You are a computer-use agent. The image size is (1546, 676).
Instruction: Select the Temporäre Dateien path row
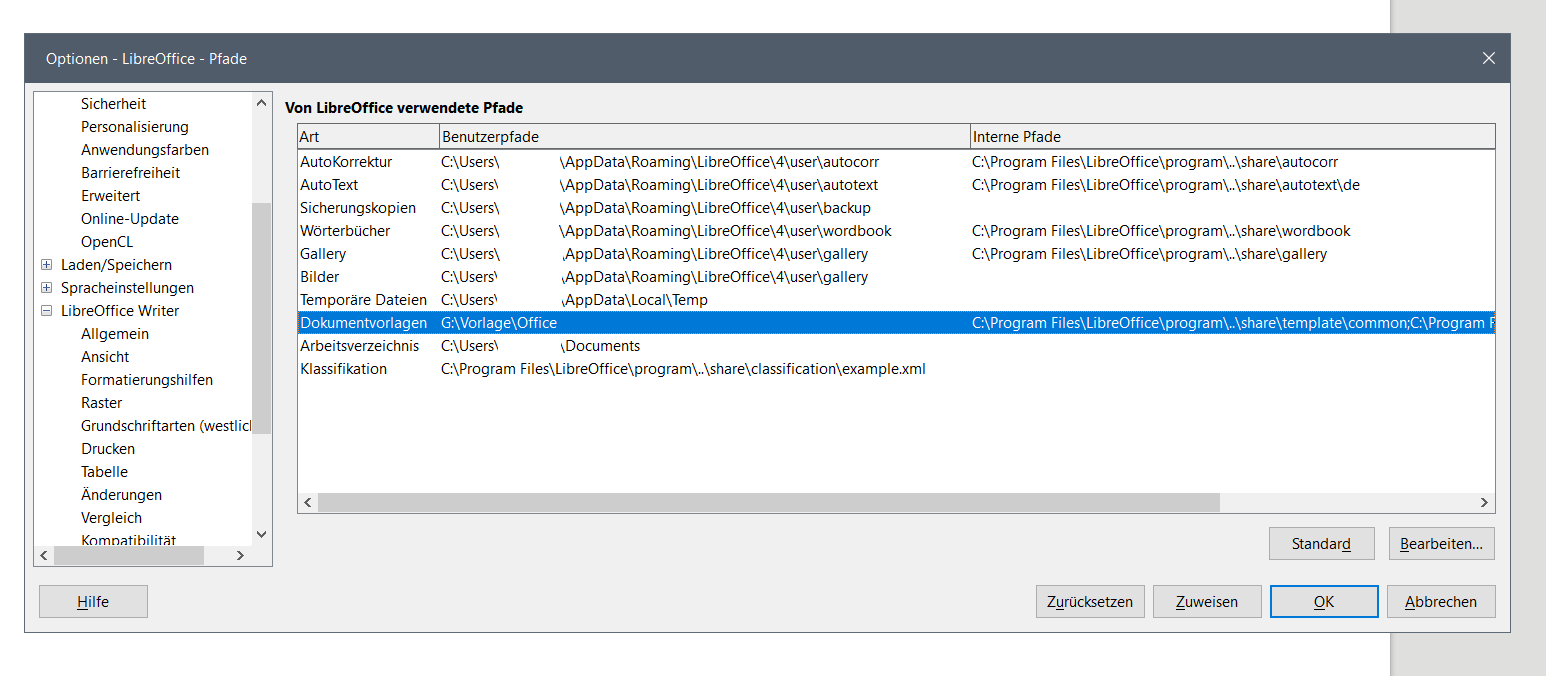pyautogui.click(x=896, y=300)
